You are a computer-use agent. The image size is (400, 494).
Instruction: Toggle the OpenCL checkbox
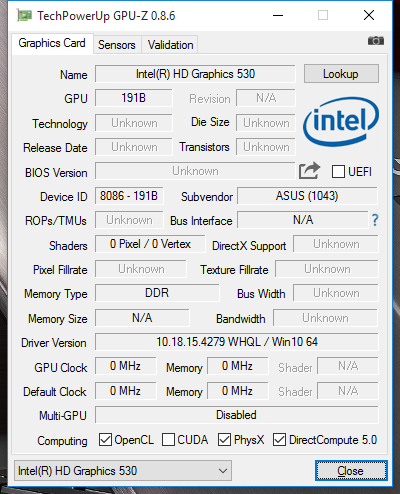[x=105, y=440]
